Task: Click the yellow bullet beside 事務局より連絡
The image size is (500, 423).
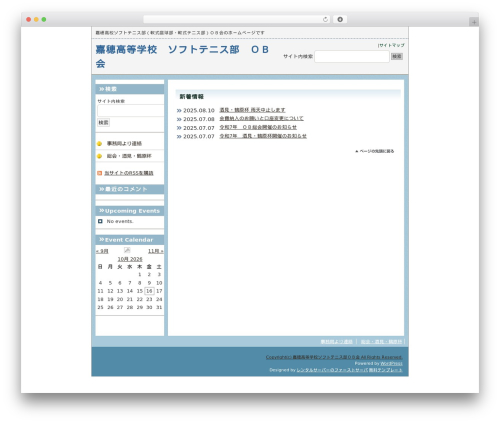Action: [99, 144]
